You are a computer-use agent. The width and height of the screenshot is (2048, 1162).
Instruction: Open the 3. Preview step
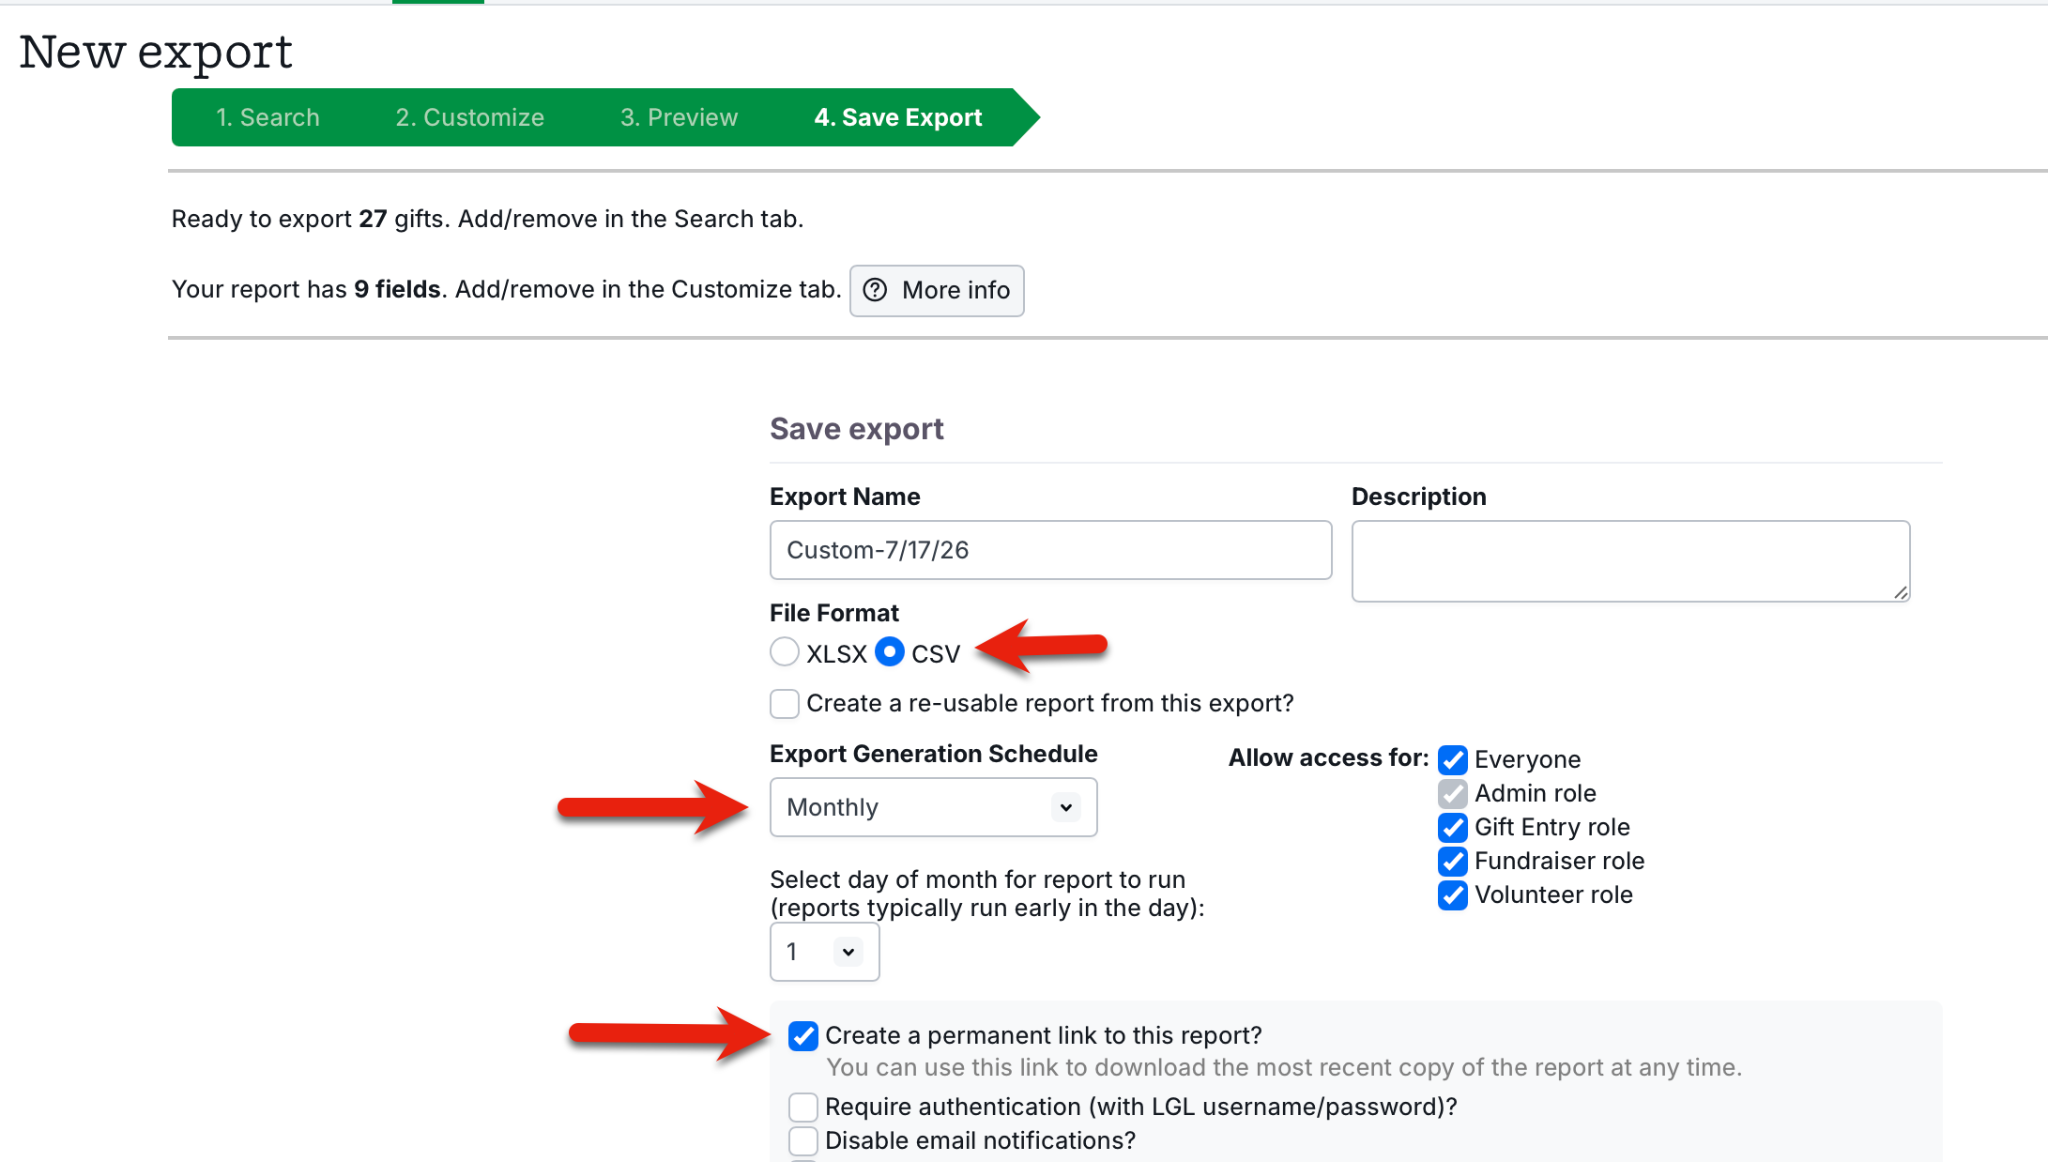click(679, 117)
